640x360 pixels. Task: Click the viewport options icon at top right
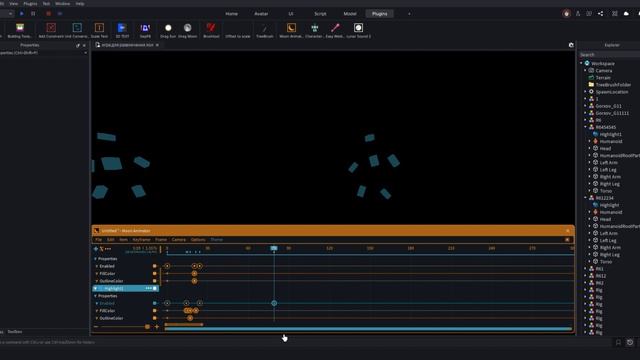(x=571, y=45)
